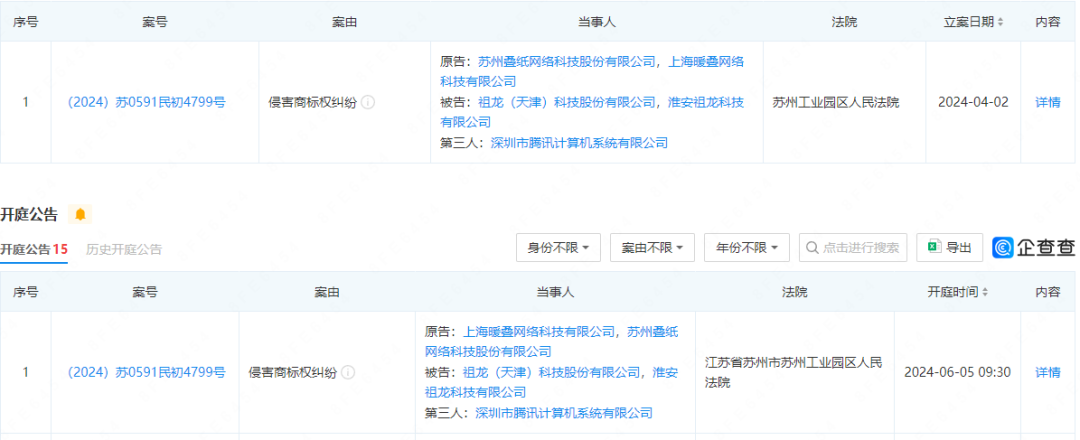1080x440 pixels.
Task: Open third party 深圳市腾讯计算机系统有限公司 in the 立案 table
Action: click(579, 143)
